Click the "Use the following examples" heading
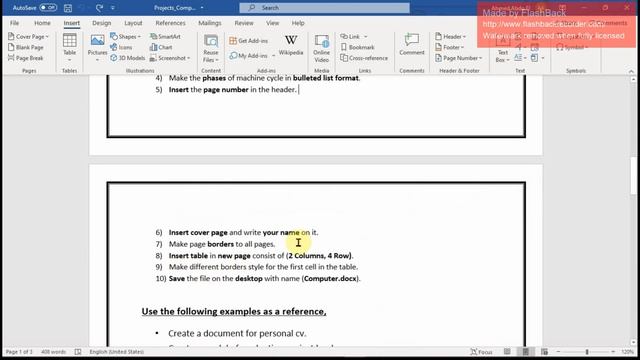 (x=234, y=311)
